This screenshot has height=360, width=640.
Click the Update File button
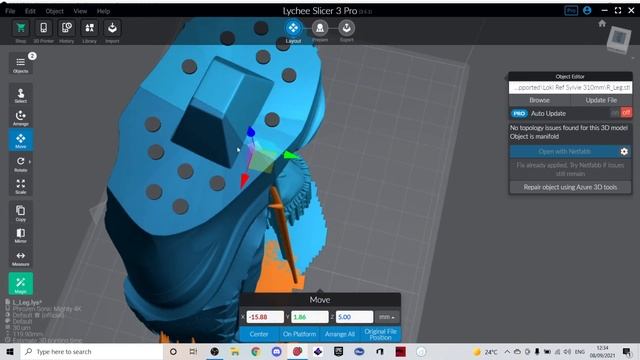[x=601, y=100]
